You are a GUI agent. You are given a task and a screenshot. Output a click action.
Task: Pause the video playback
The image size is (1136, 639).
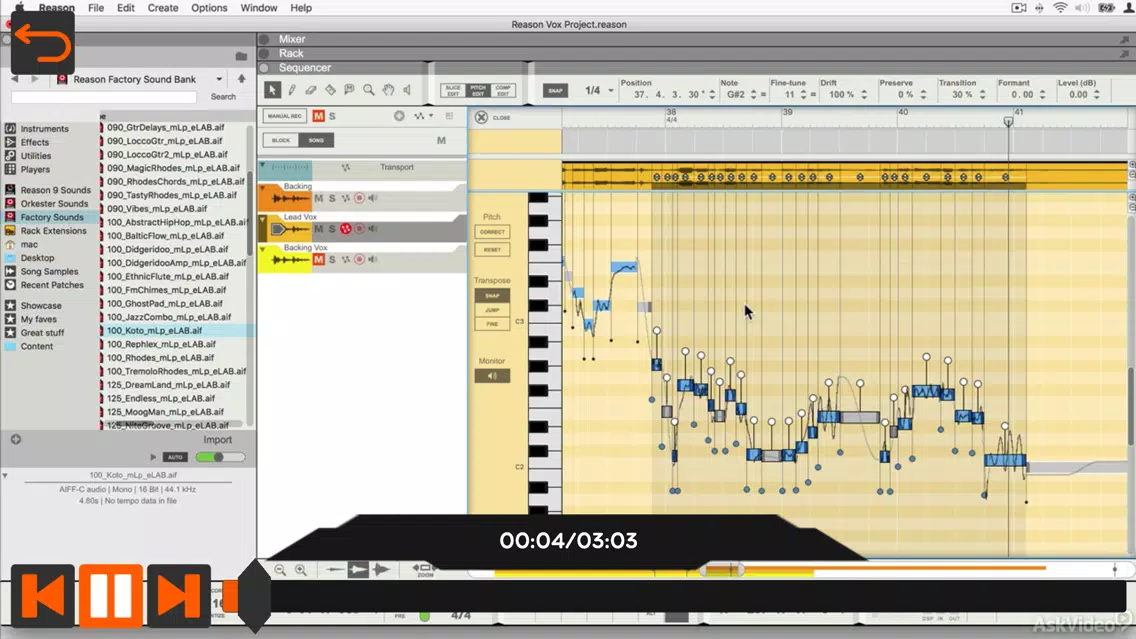pyautogui.click(x=110, y=596)
